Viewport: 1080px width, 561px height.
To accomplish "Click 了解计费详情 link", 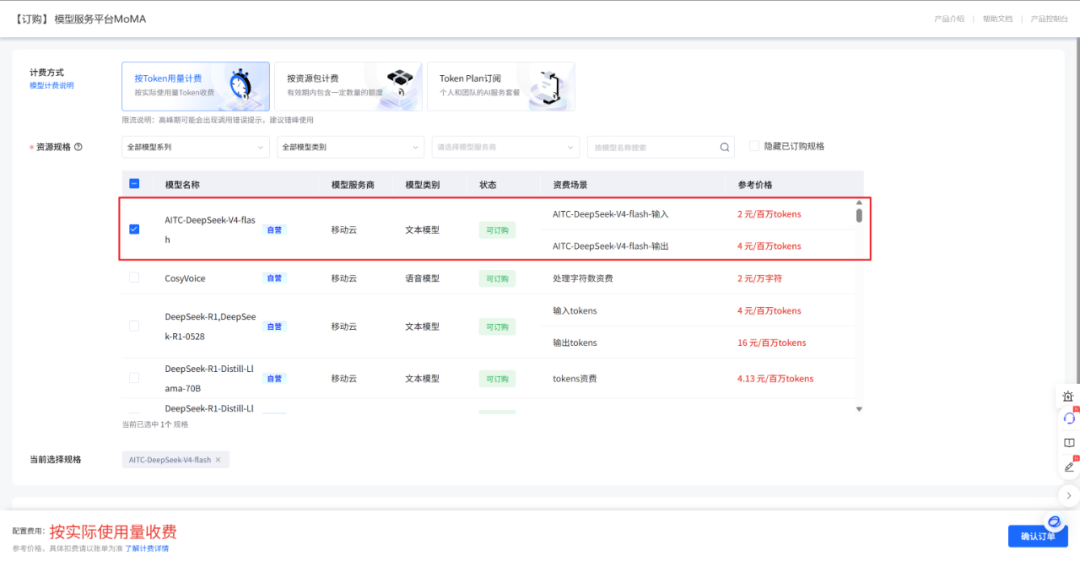I will [x=147, y=549].
